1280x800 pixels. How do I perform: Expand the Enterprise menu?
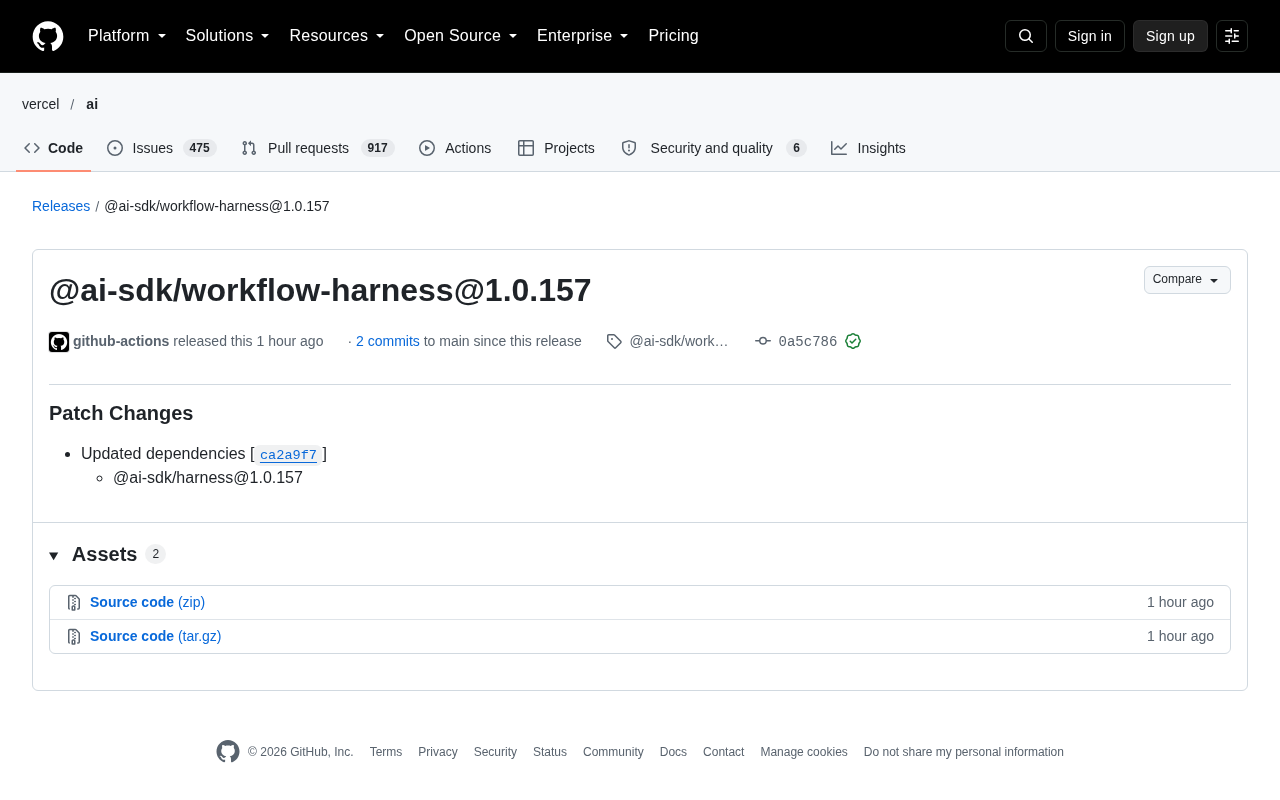583,36
